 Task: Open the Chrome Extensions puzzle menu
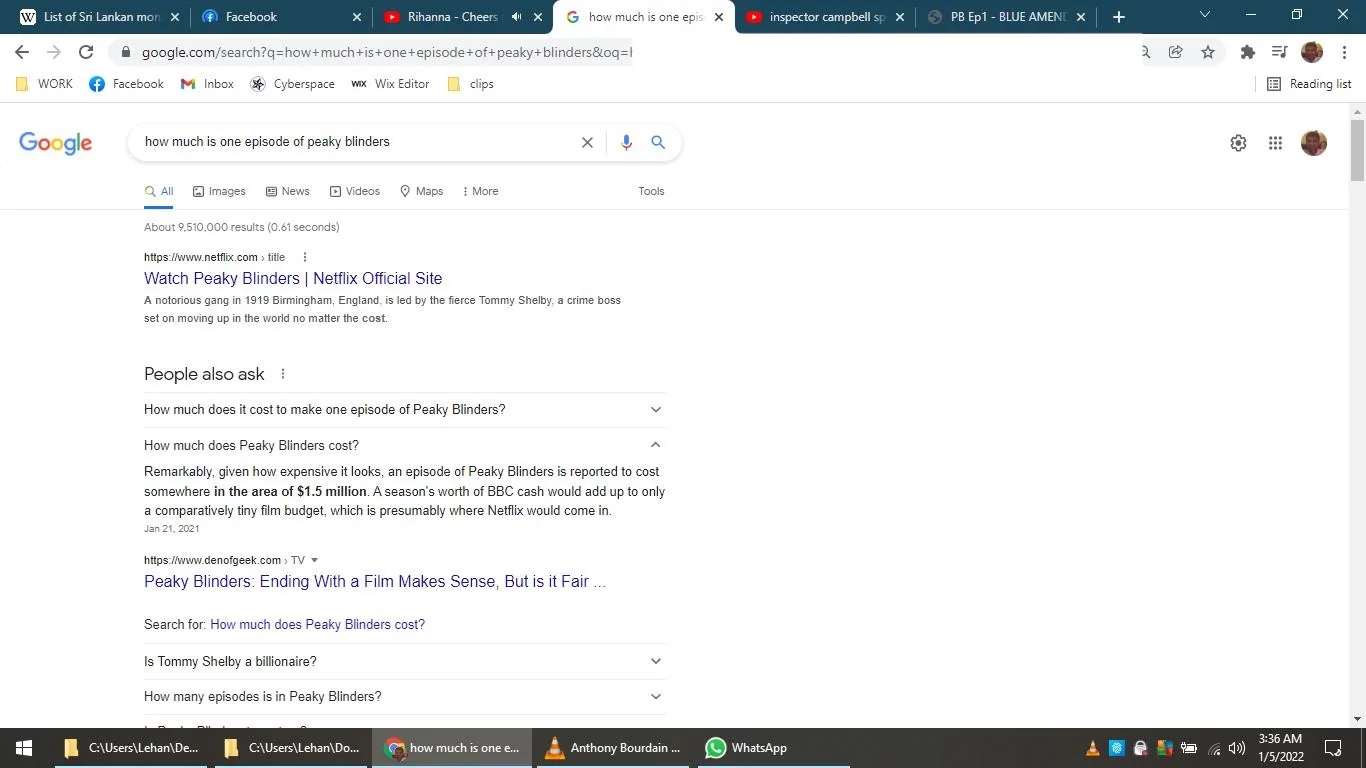[1247, 52]
